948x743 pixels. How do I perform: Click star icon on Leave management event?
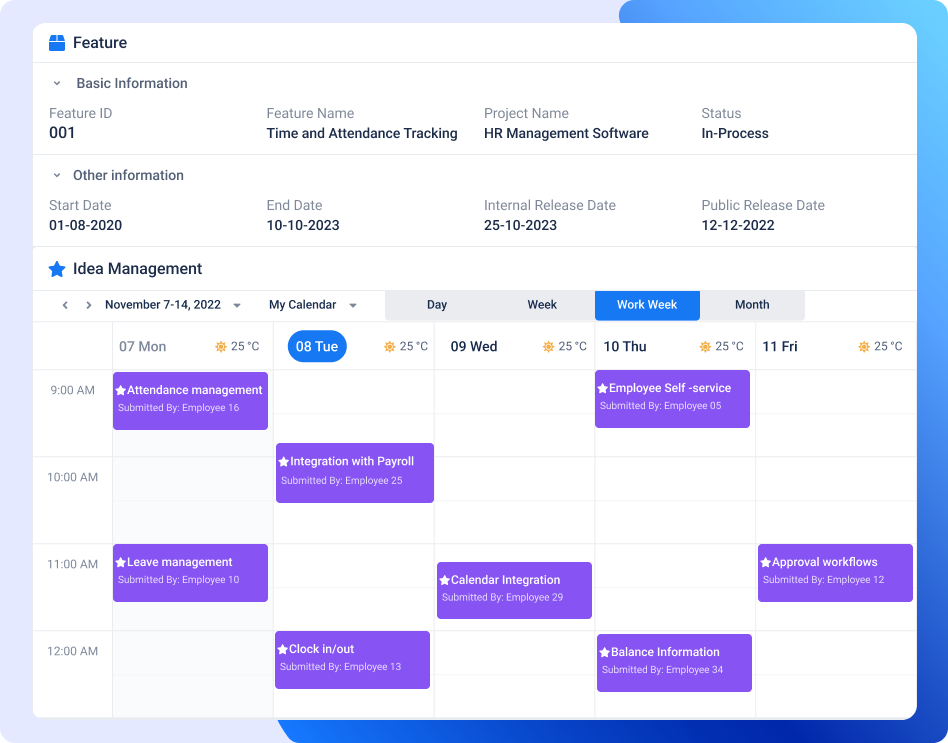point(120,563)
